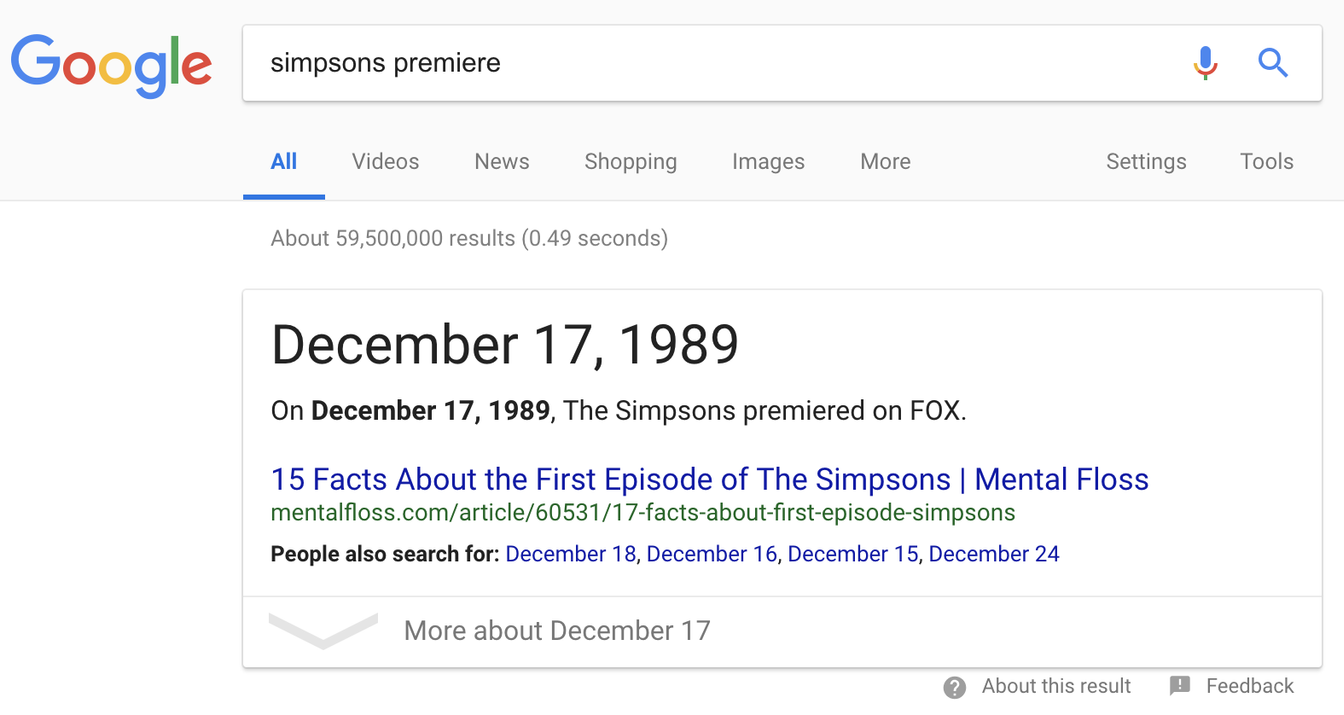1344x715 pixels.
Task: Open the More search categories menu
Action: pyautogui.click(x=884, y=161)
